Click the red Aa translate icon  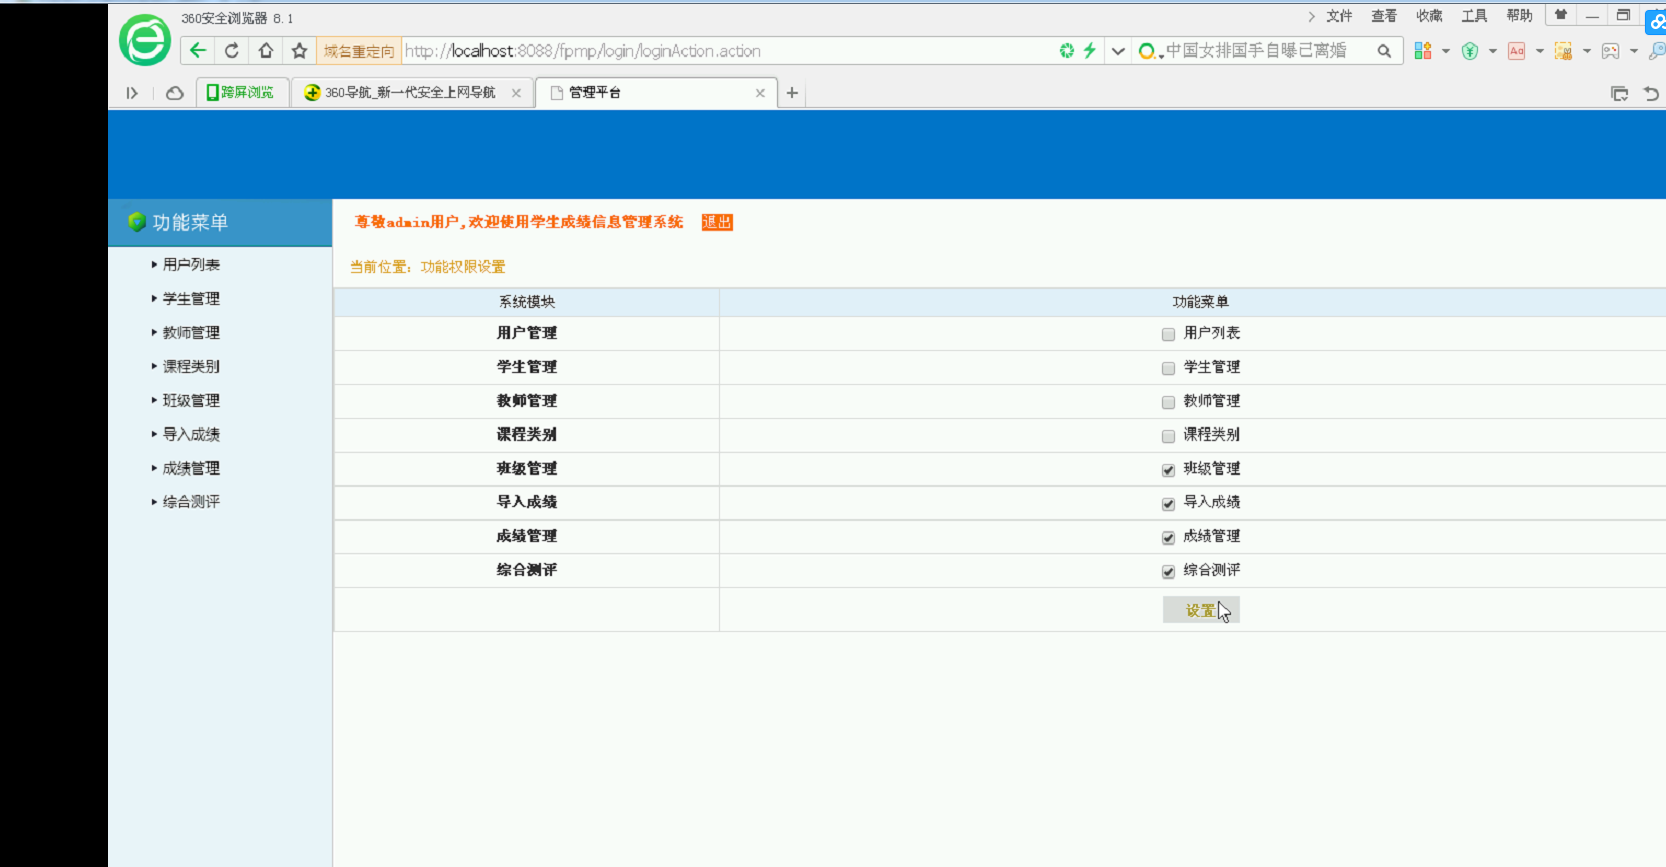point(1517,51)
